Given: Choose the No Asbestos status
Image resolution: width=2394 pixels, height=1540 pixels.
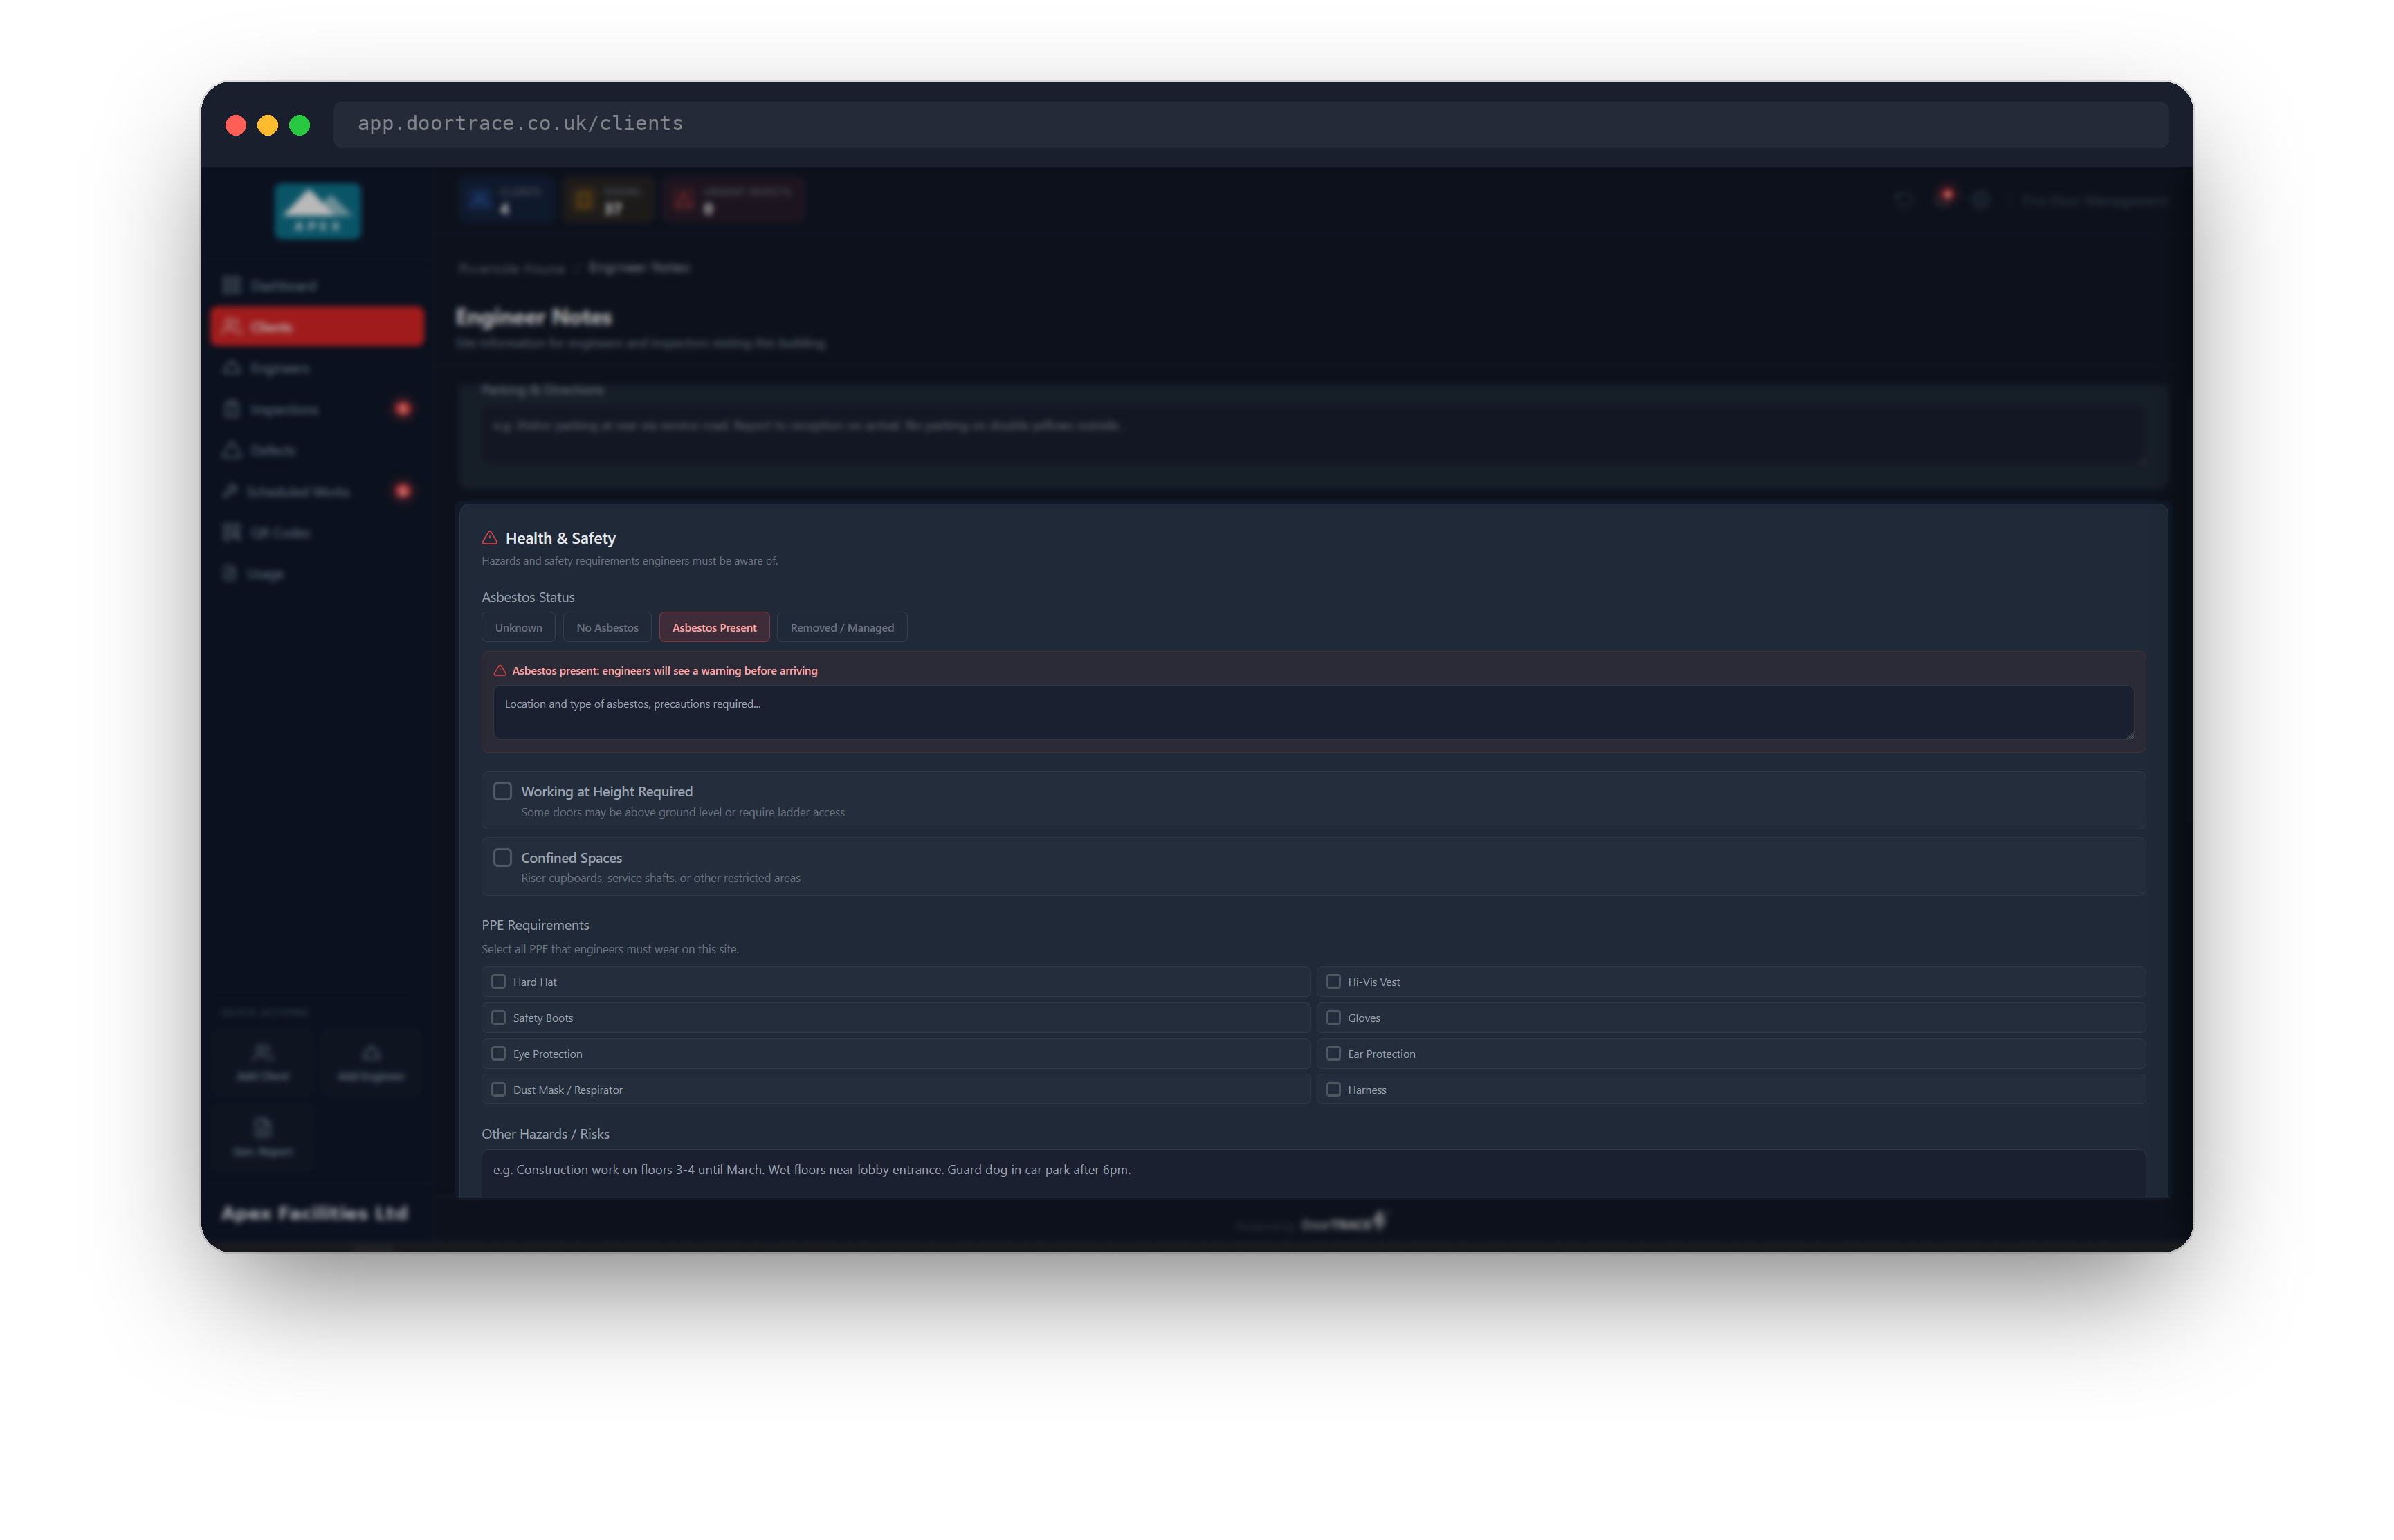Looking at the screenshot, I should (607, 627).
